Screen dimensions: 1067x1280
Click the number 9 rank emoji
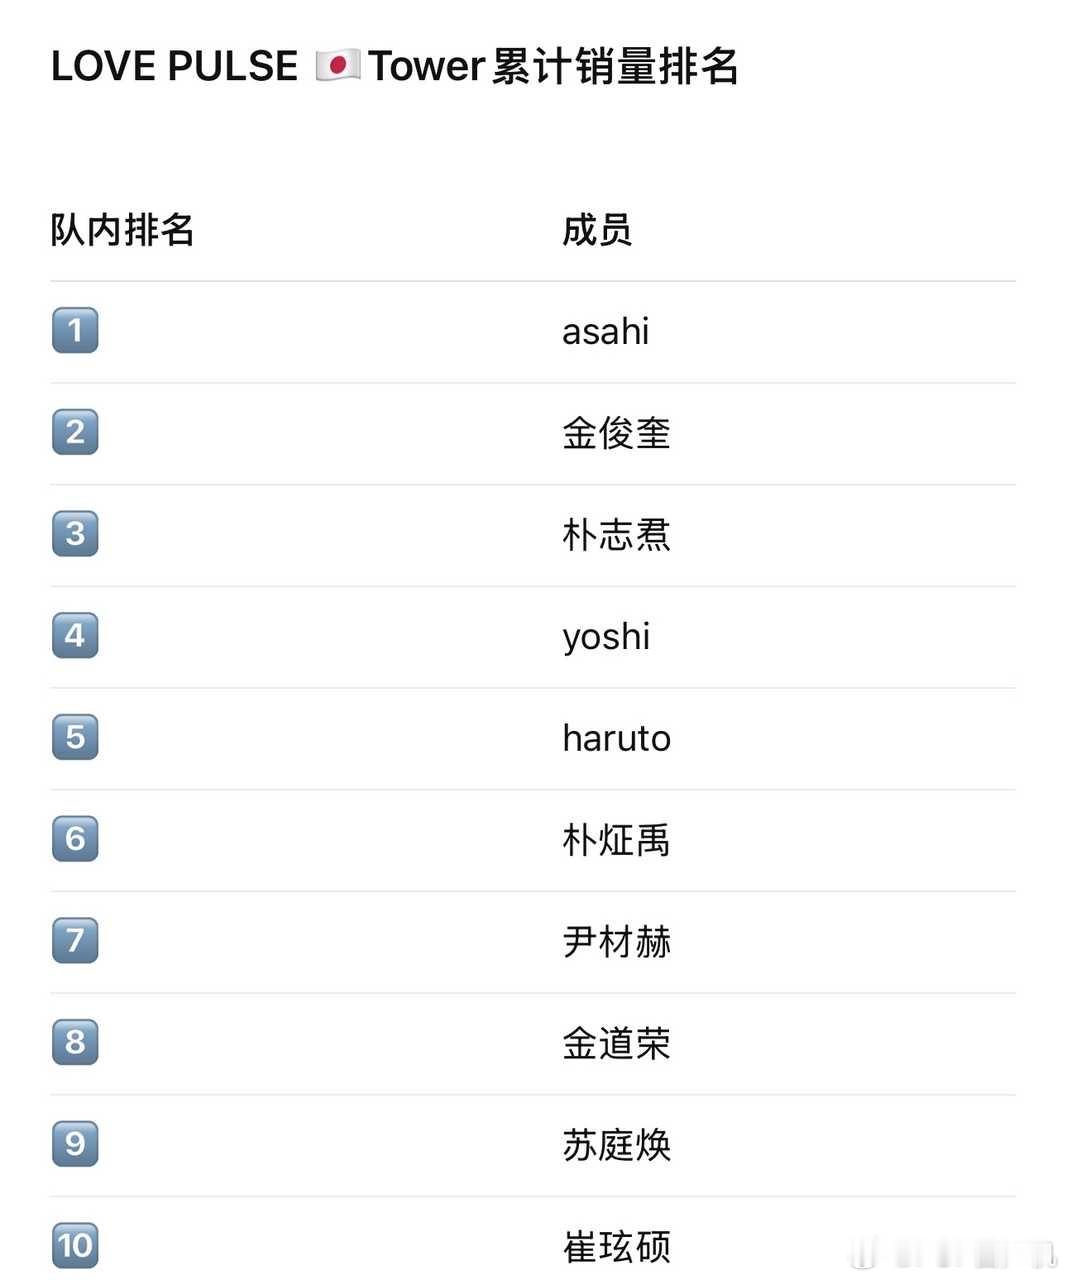[75, 1143]
